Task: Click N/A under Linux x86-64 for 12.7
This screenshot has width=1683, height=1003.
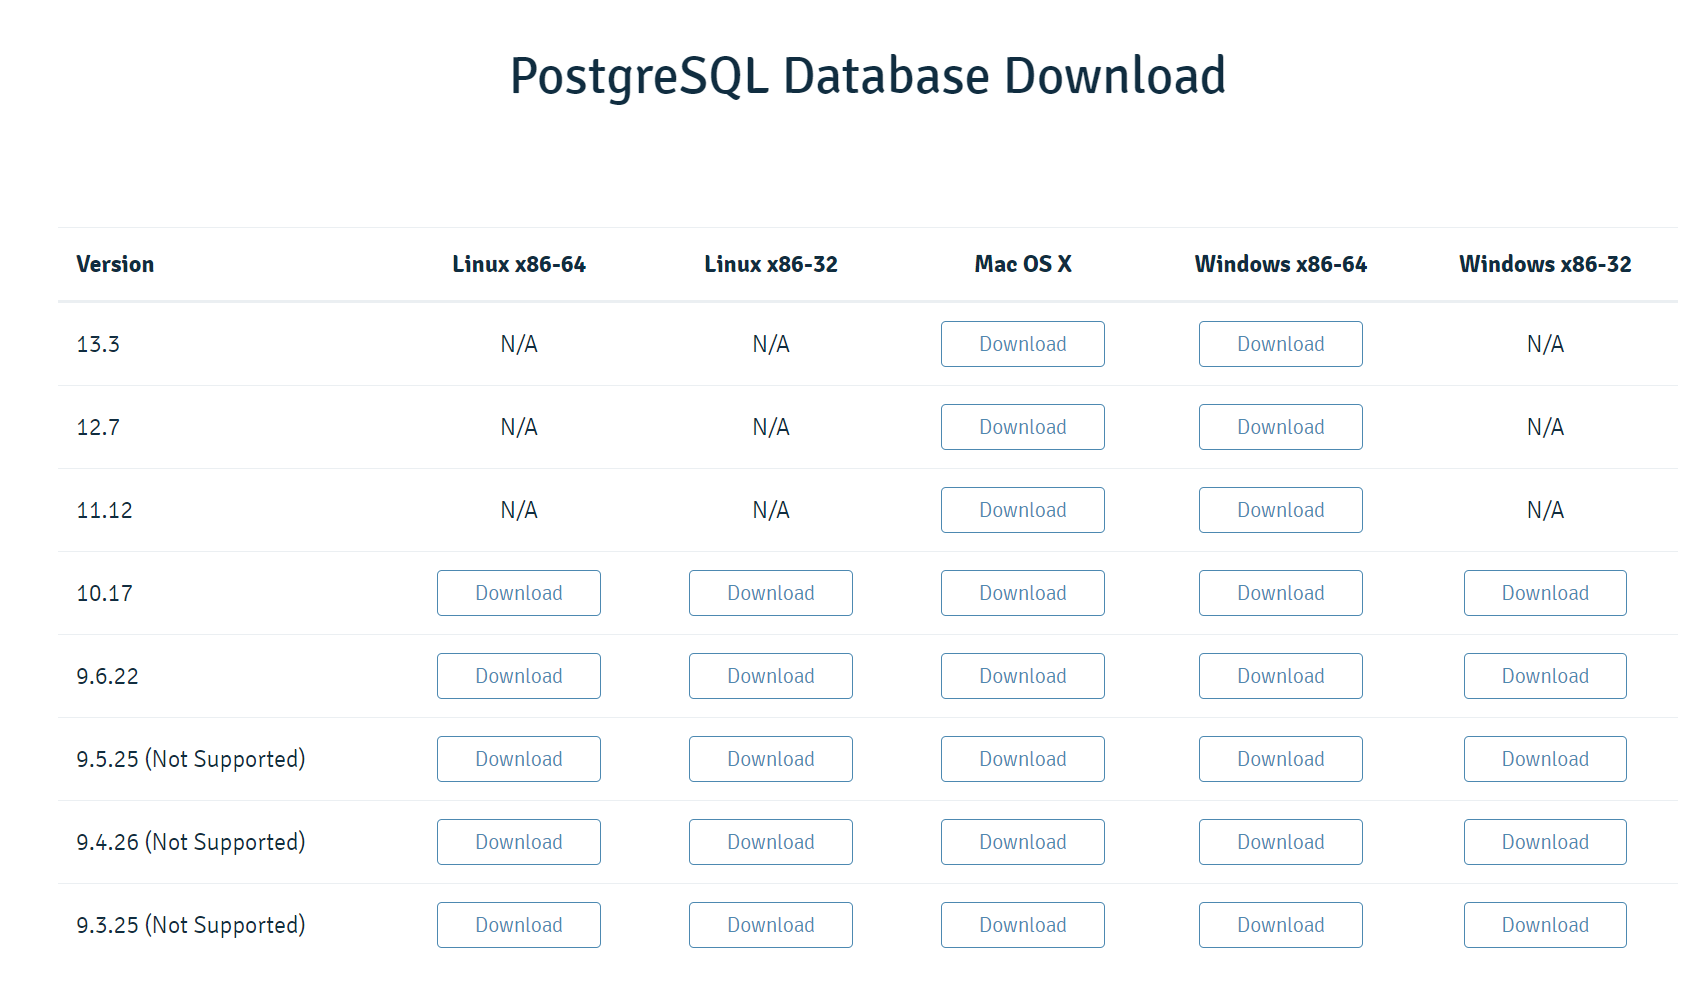Action: pyautogui.click(x=518, y=427)
